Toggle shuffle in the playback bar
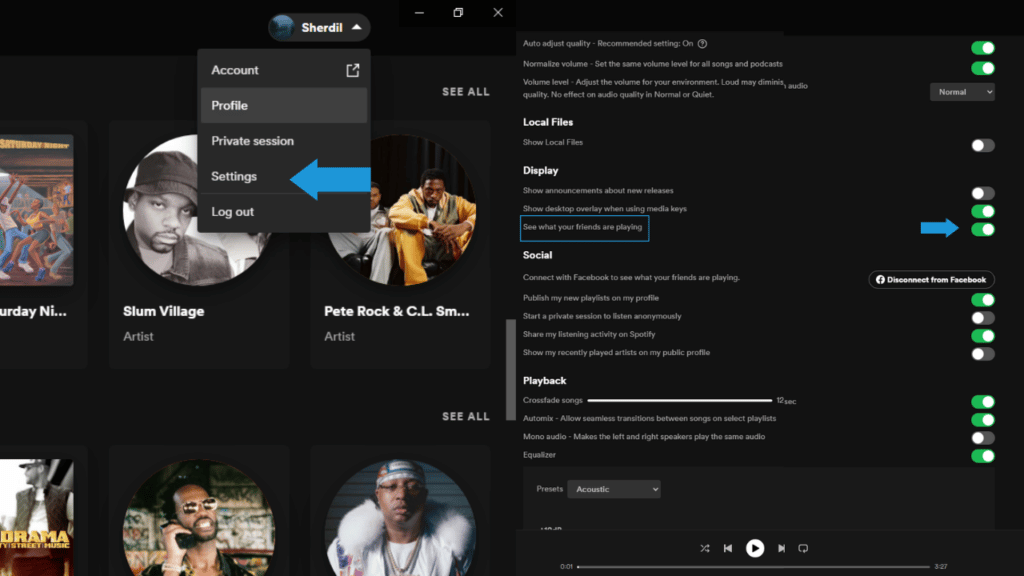Image resolution: width=1024 pixels, height=576 pixels. pyautogui.click(x=705, y=549)
